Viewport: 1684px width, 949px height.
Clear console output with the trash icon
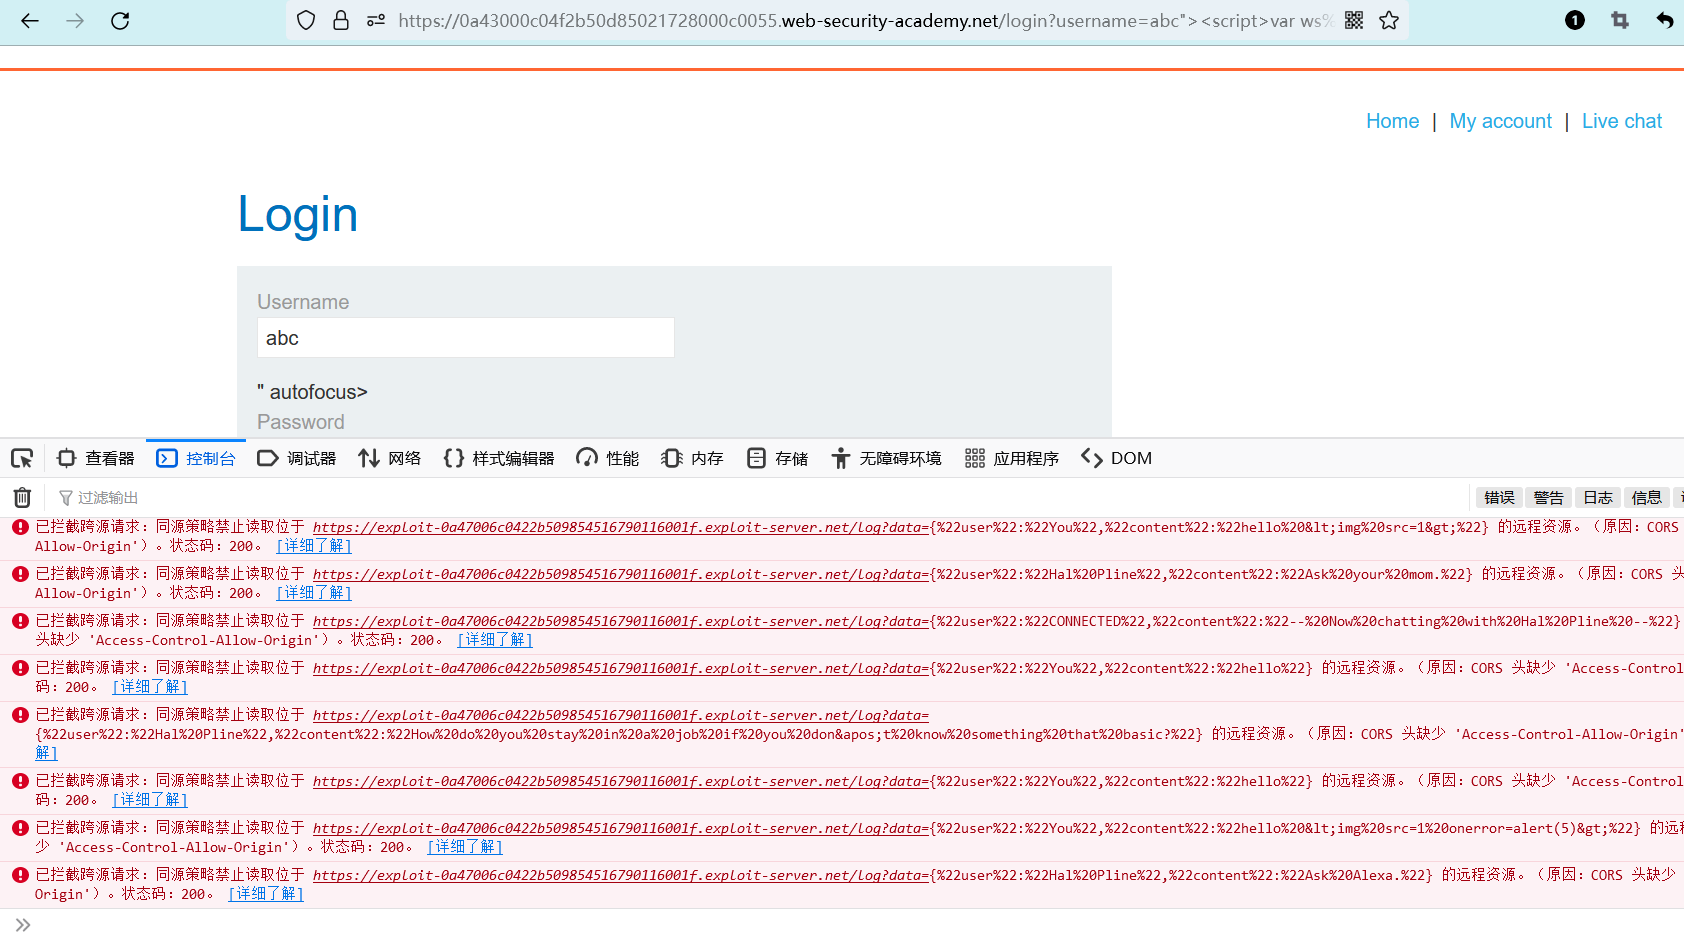pyautogui.click(x=22, y=497)
